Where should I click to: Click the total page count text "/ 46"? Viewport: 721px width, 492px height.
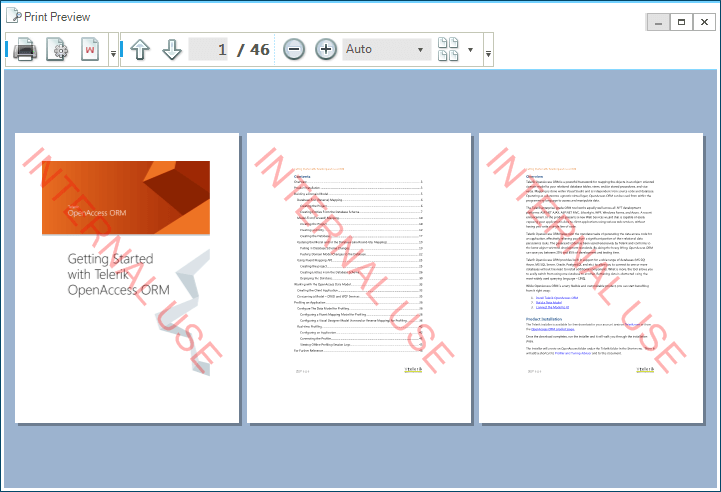(253, 49)
